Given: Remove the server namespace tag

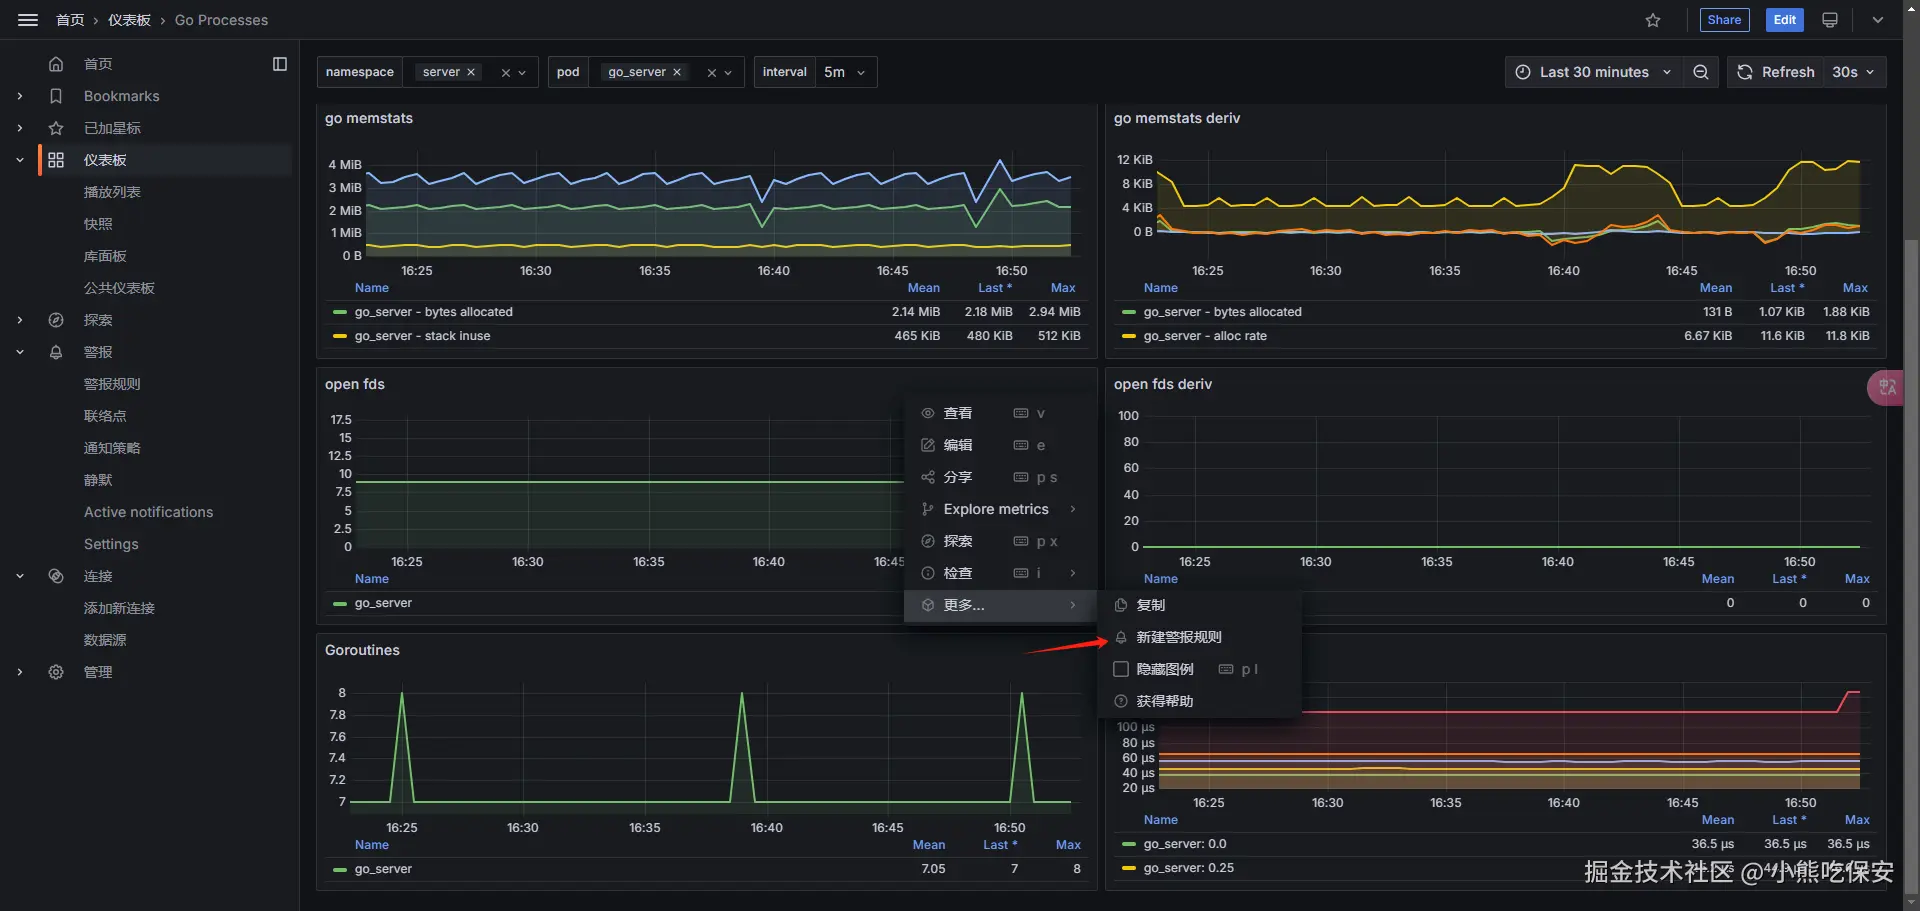Looking at the screenshot, I should coord(471,72).
